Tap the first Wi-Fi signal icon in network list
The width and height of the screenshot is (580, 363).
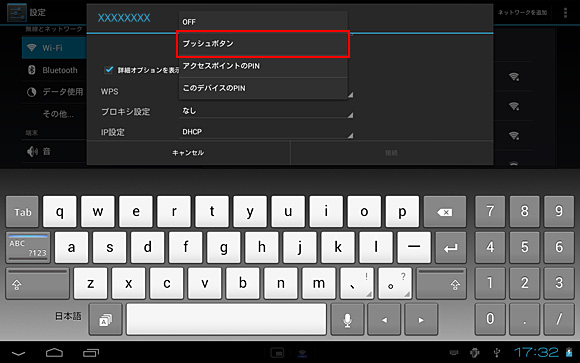(x=514, y=77)
